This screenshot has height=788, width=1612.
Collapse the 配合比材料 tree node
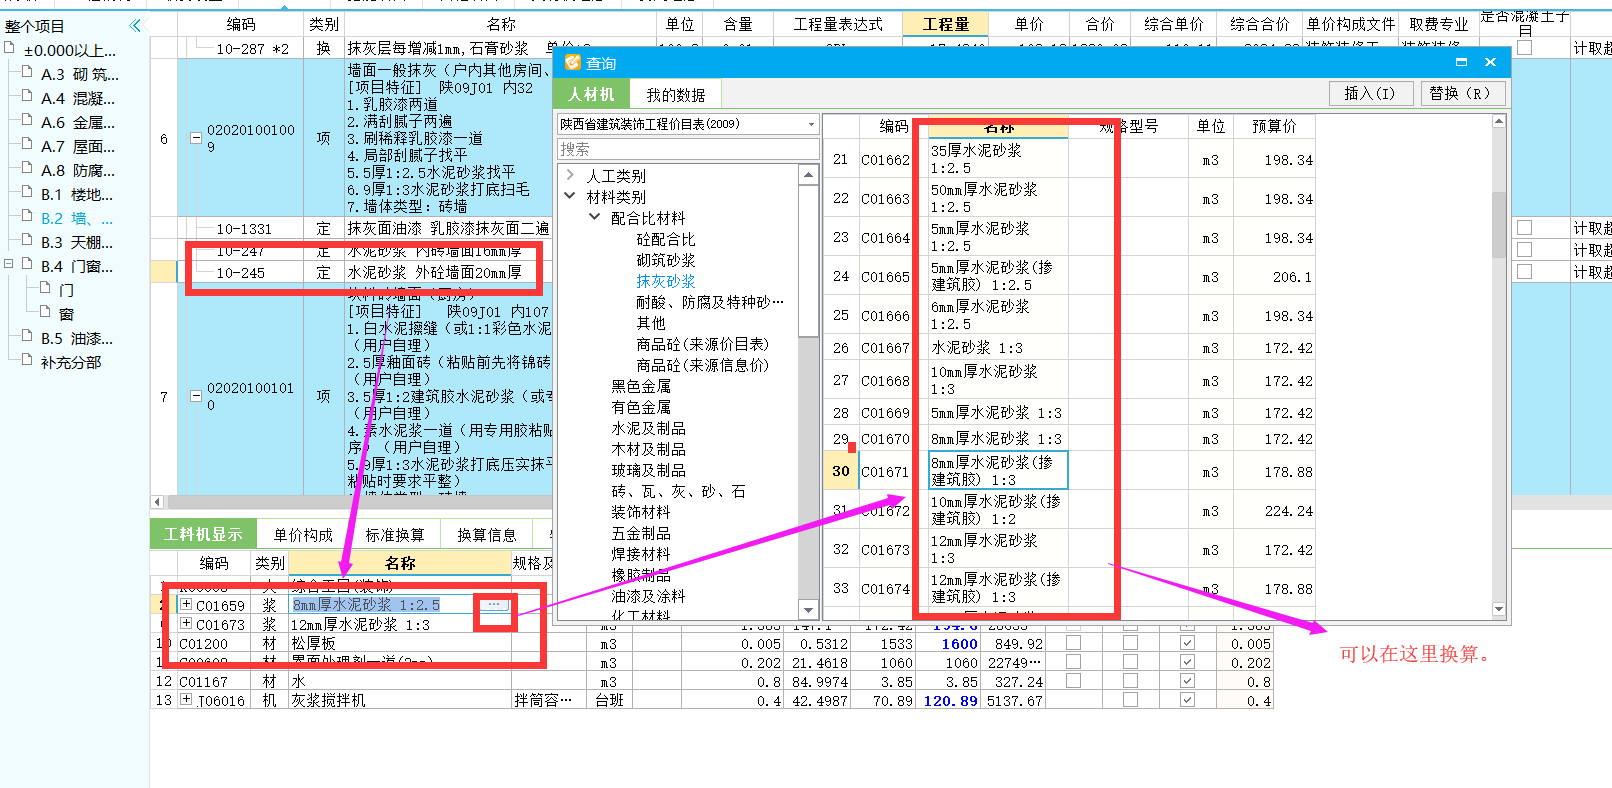tap(594, 217)
